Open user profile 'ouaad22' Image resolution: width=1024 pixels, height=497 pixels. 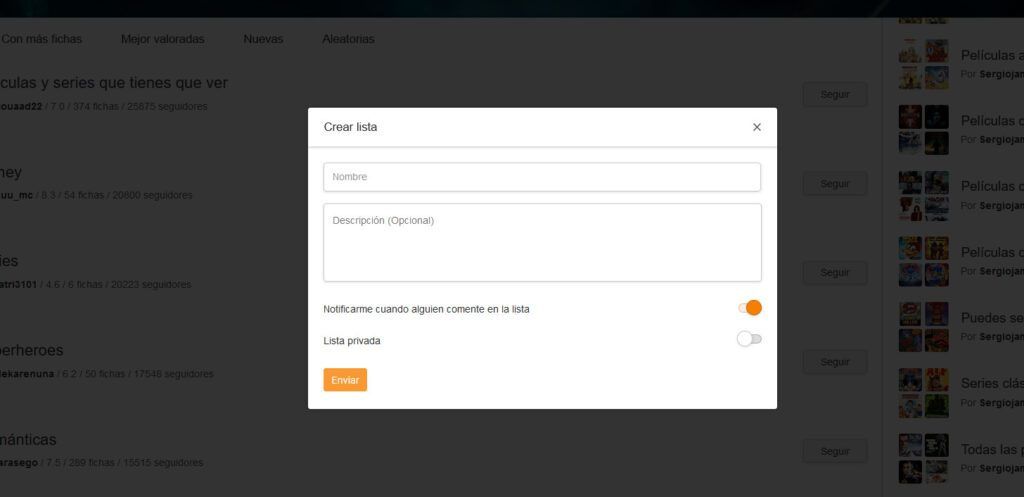pyautogui.click(x=21, y=106)
